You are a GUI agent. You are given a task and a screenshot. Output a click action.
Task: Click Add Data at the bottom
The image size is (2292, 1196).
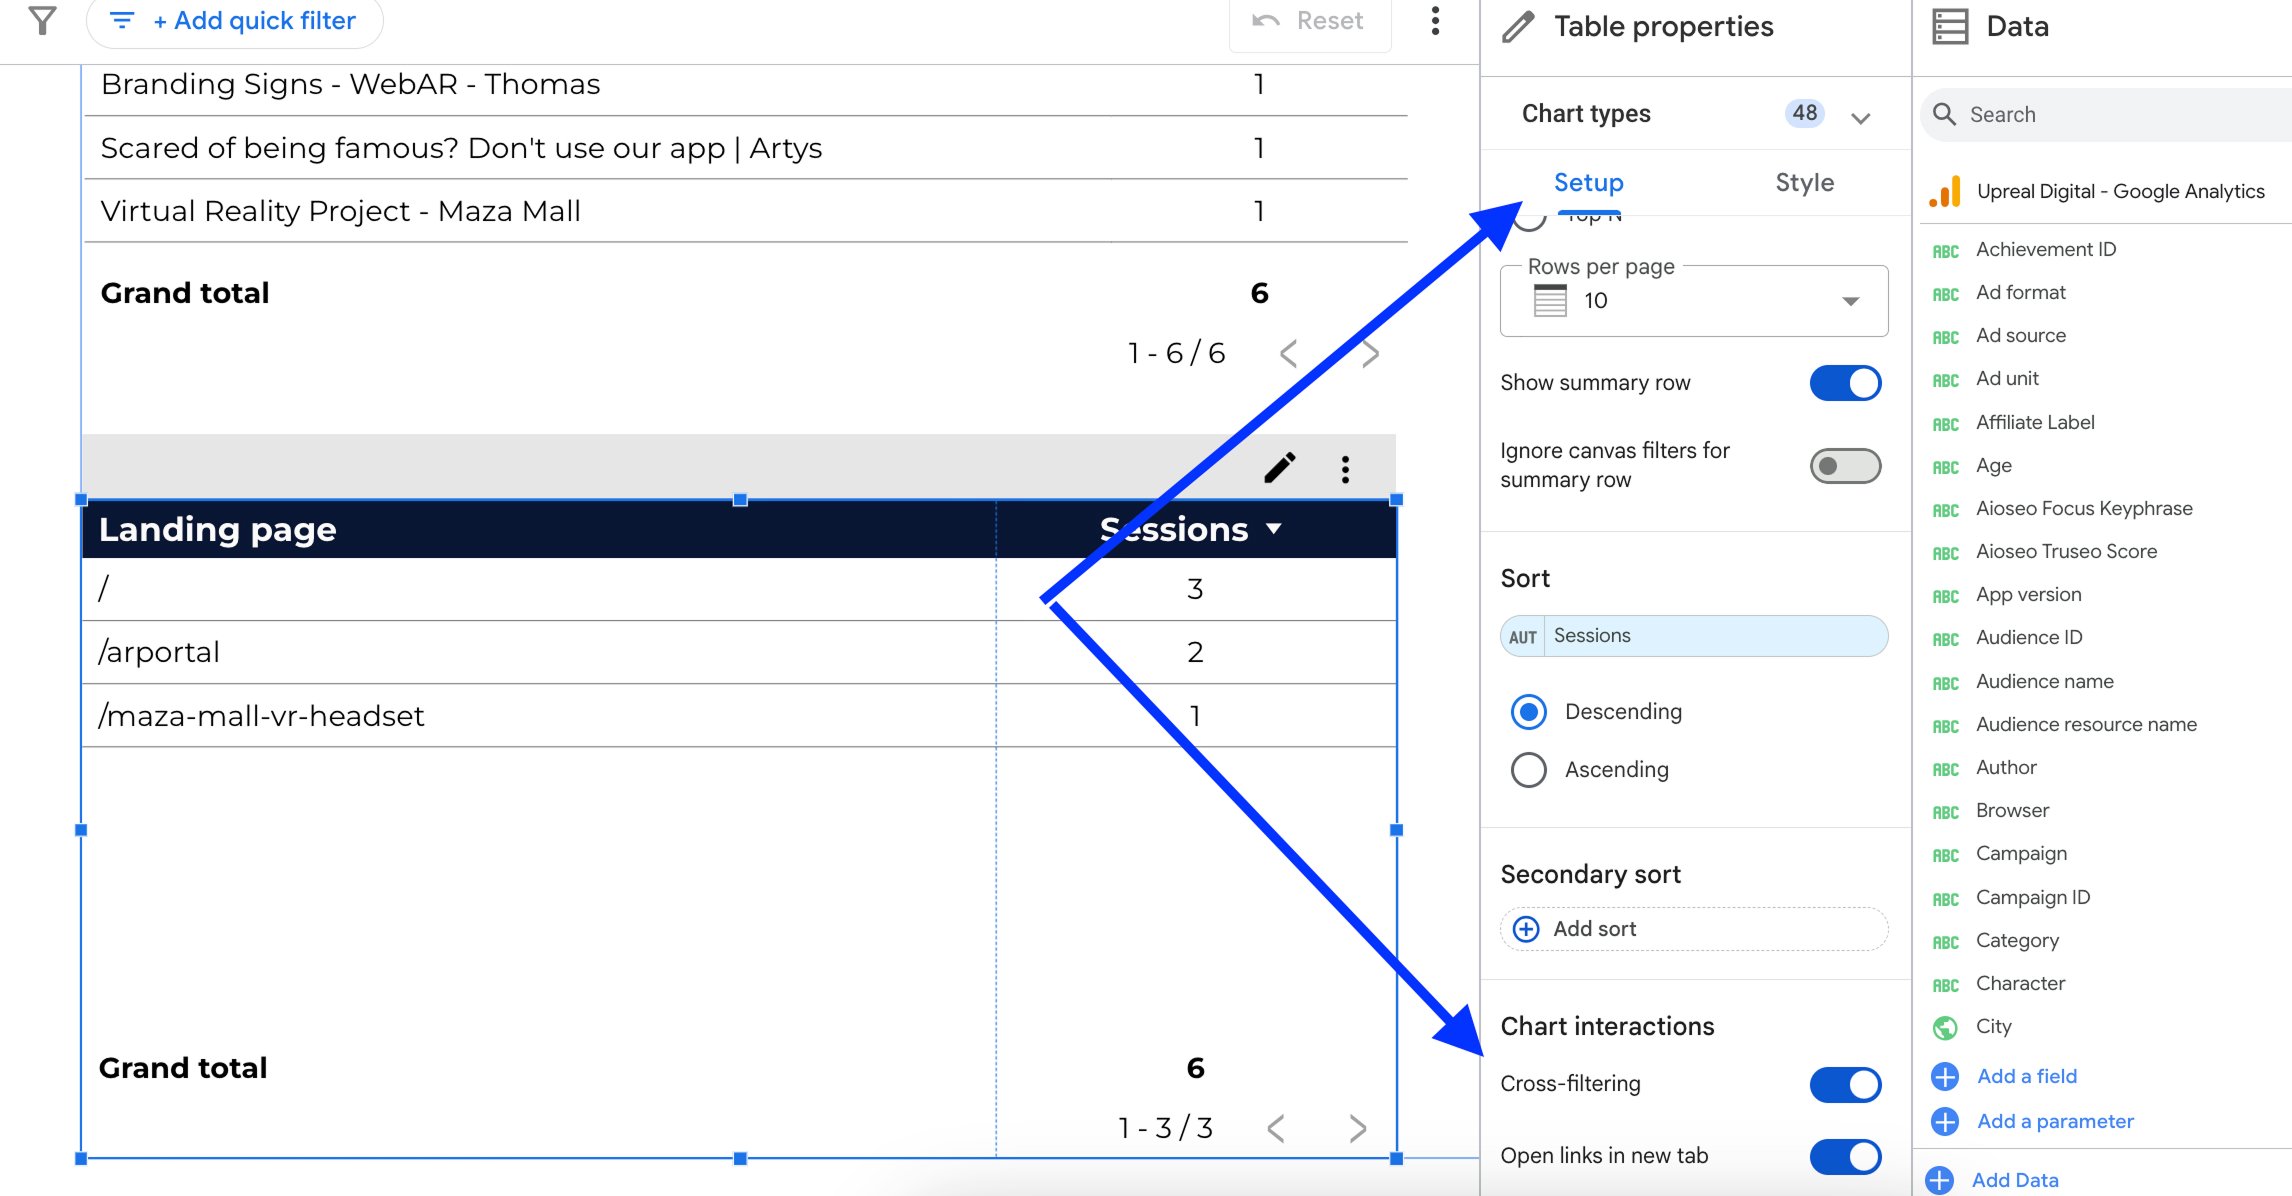[2014, 1180]
